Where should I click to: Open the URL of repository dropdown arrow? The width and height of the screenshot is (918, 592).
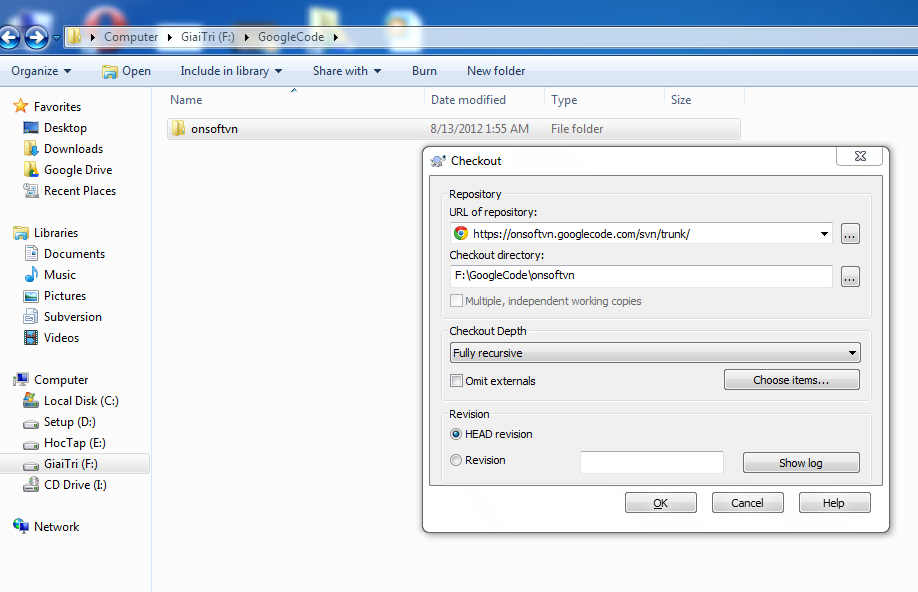pos(824,234)
